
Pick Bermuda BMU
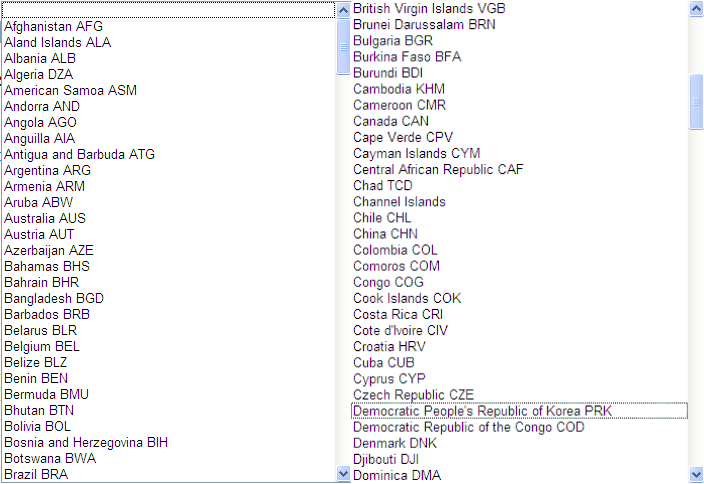[x=47, y=395]
